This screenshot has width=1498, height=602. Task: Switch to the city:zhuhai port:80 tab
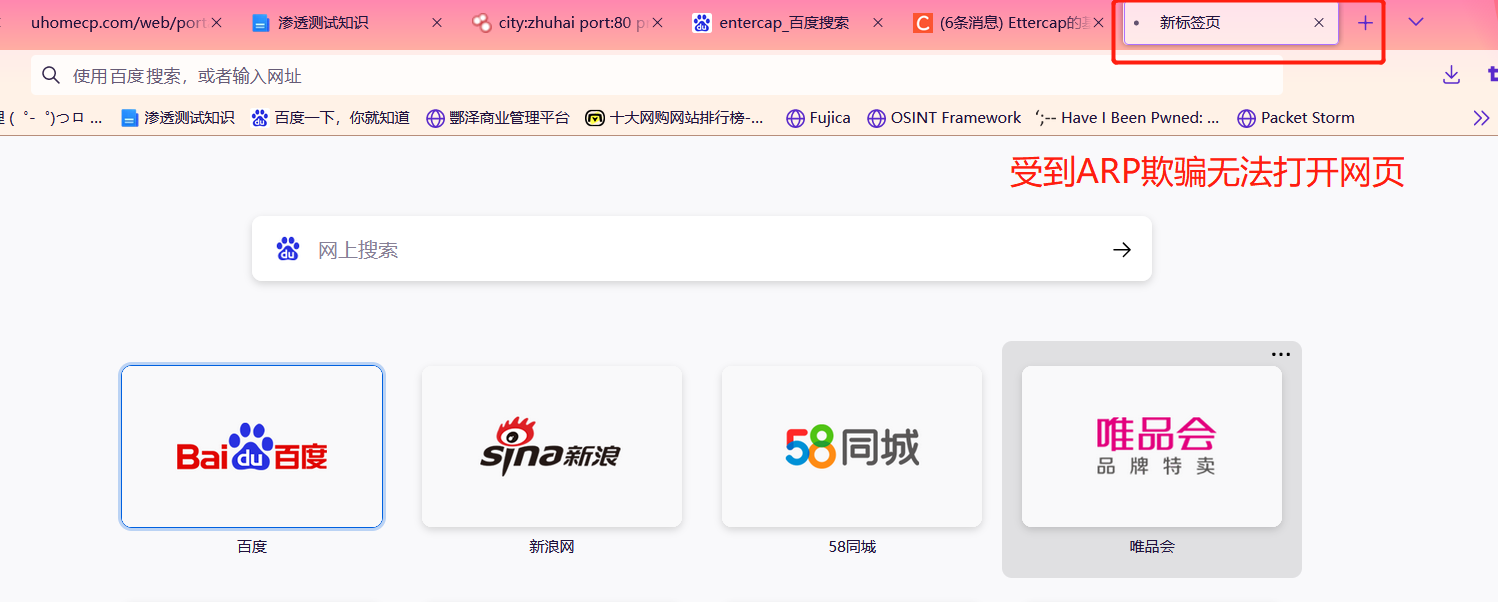[x=566, y=22]
